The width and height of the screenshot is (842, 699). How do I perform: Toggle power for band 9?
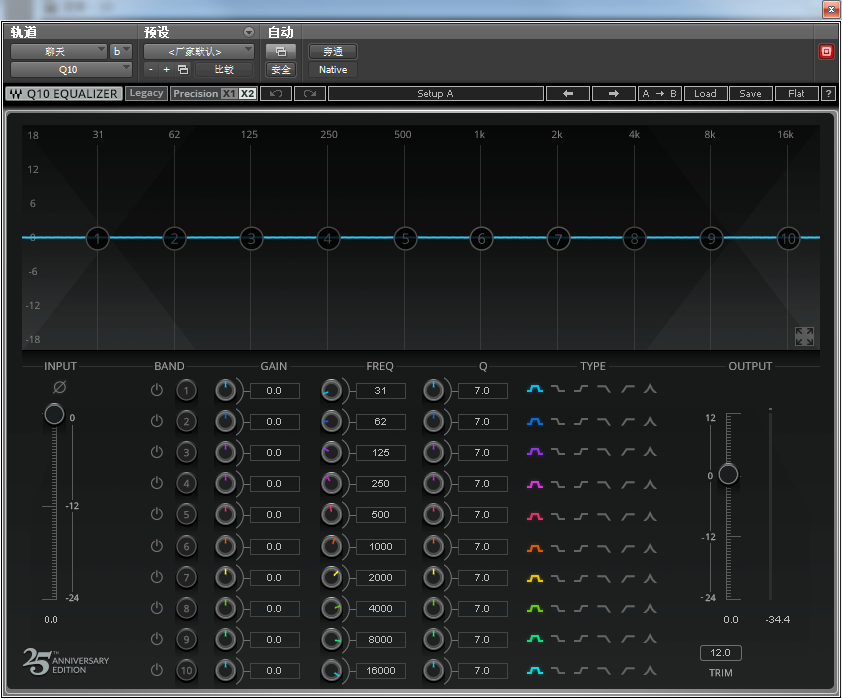[x=157, y=639]
